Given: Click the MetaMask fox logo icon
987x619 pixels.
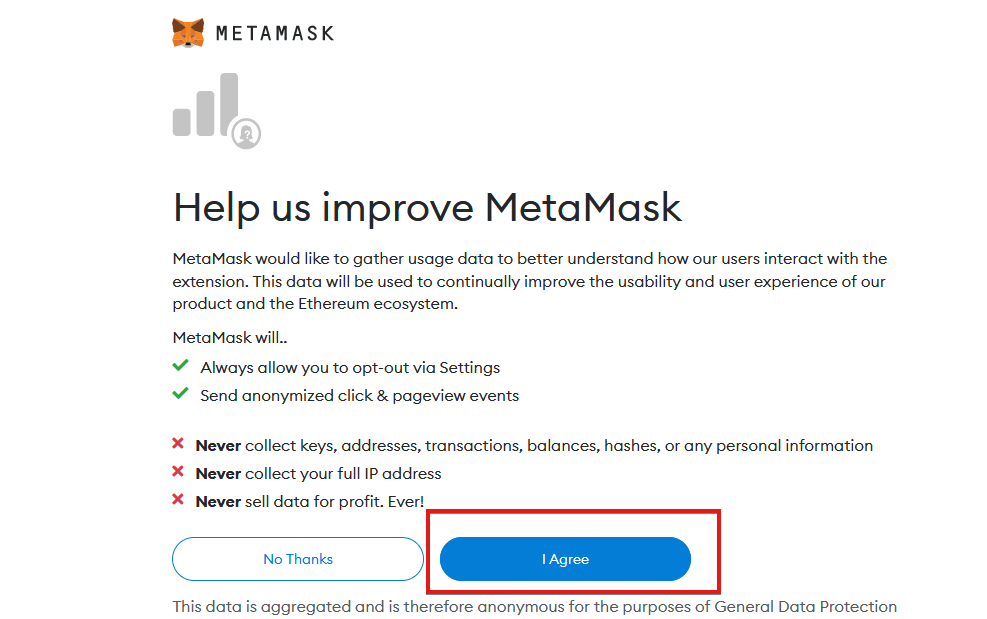Looking at the screenshot, I should 188,33.
